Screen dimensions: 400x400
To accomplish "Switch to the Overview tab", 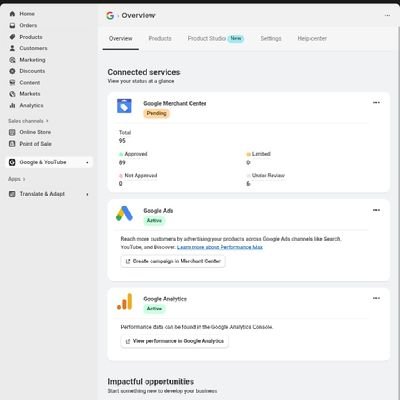I will (x=121, y=39).
